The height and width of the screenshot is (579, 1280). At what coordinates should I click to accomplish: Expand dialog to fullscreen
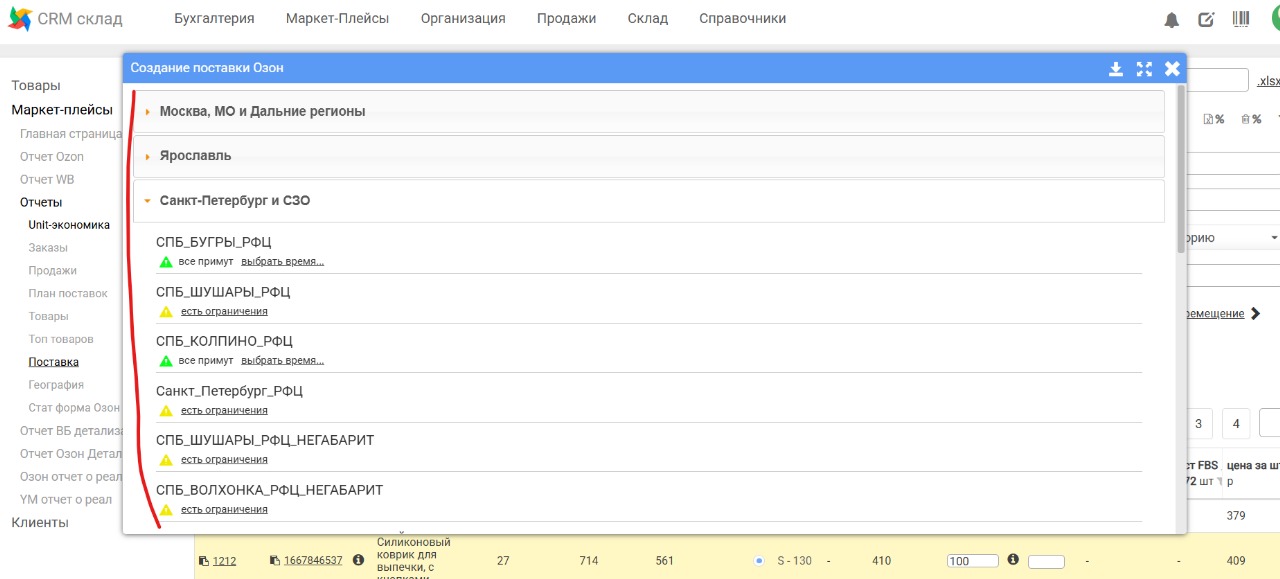pos(1144,69)
